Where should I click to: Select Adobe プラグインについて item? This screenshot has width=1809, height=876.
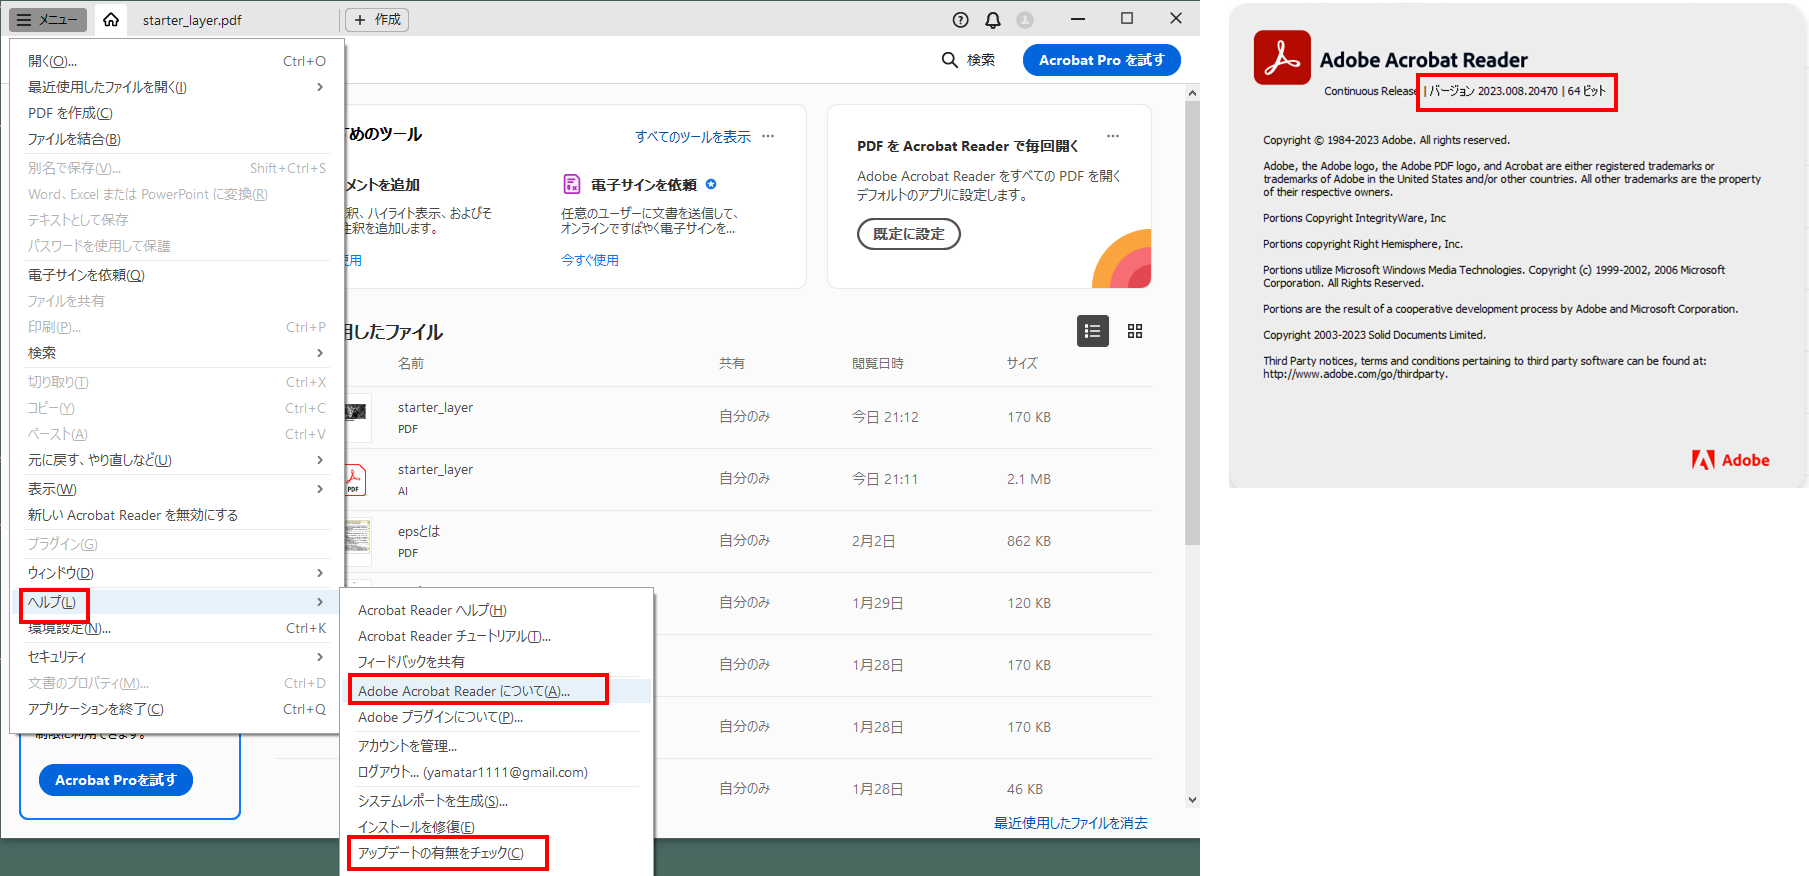(497, 717)
